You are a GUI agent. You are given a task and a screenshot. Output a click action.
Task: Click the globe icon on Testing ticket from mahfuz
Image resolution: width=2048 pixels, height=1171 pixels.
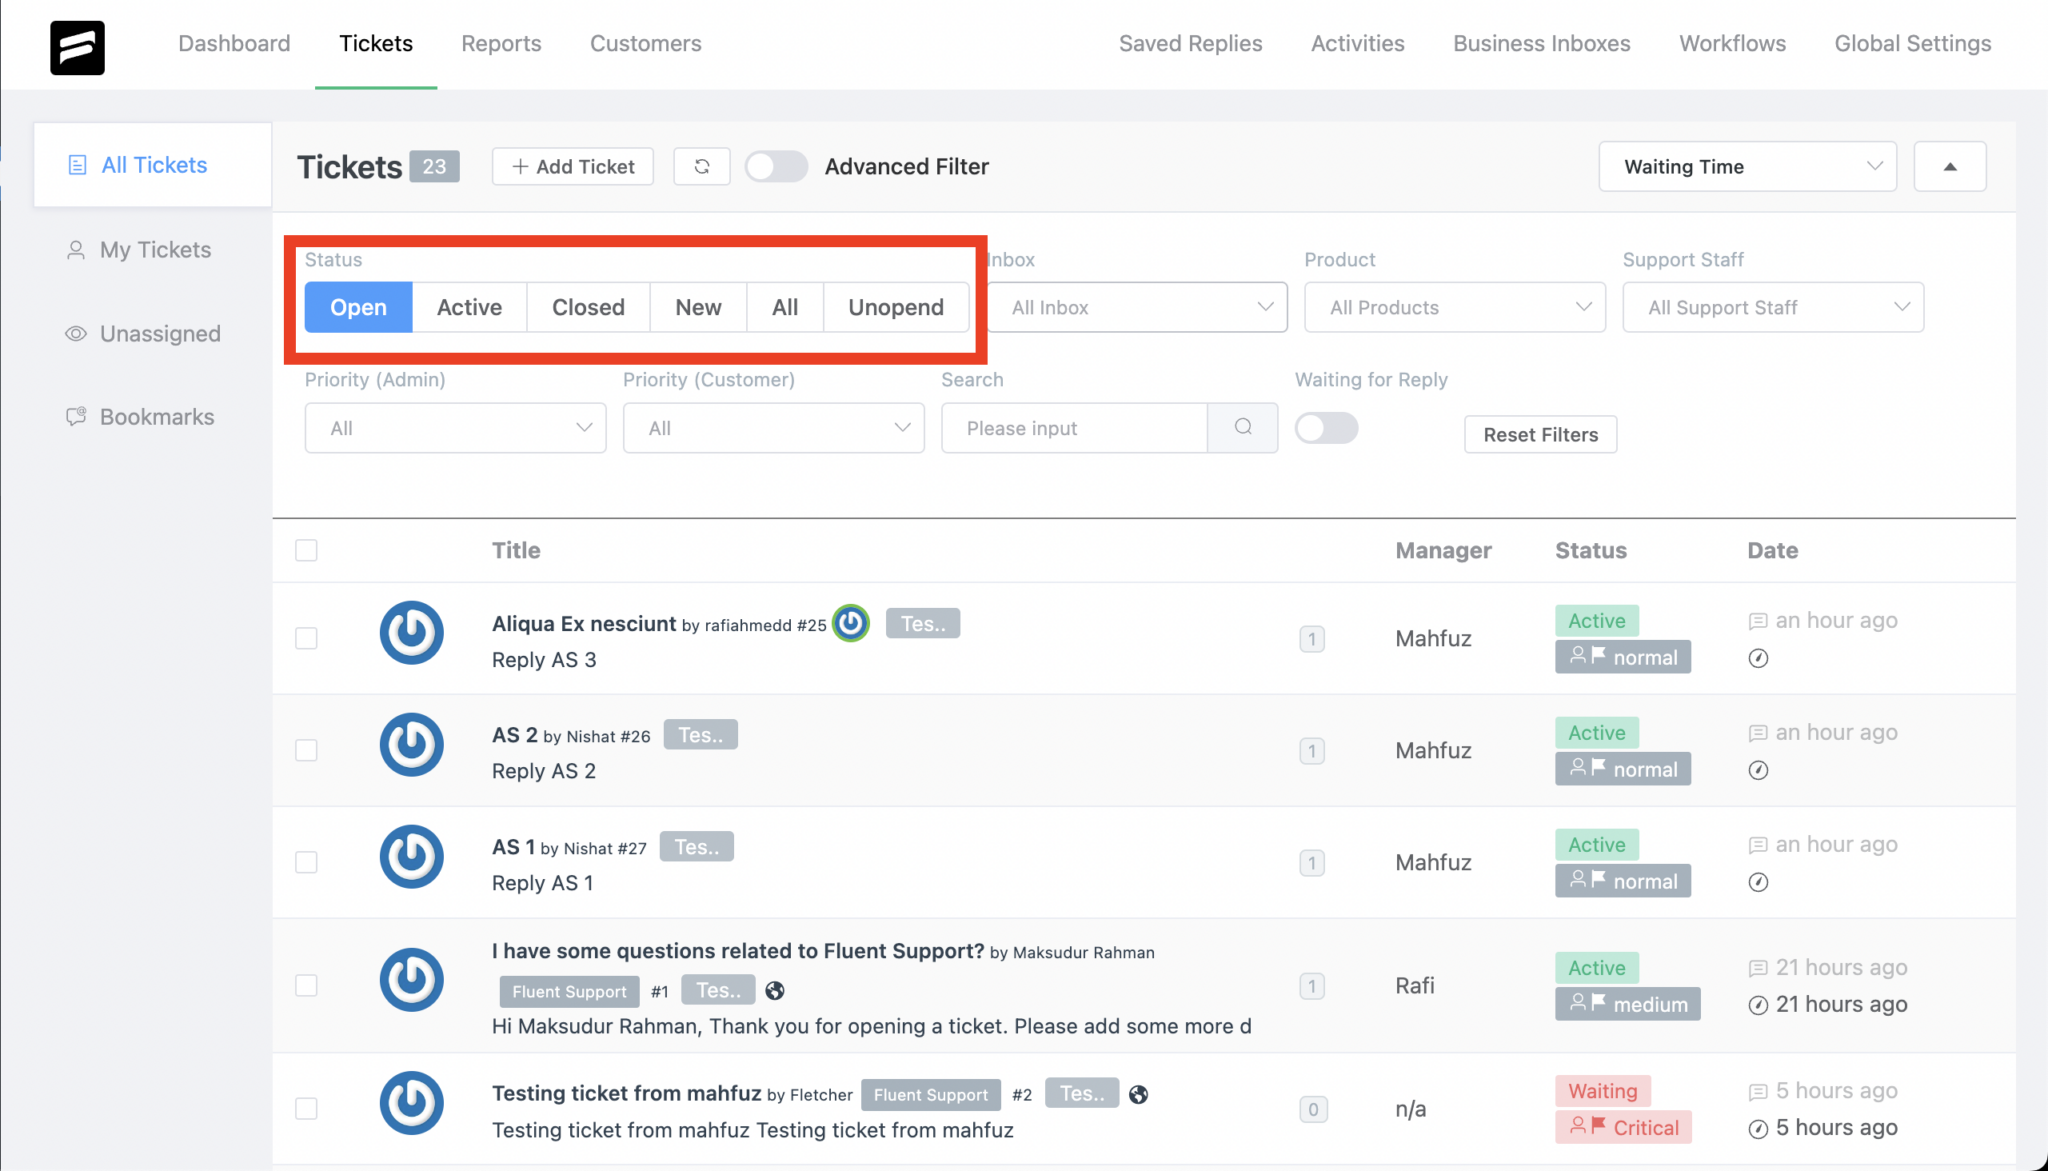[1138, 1094]
